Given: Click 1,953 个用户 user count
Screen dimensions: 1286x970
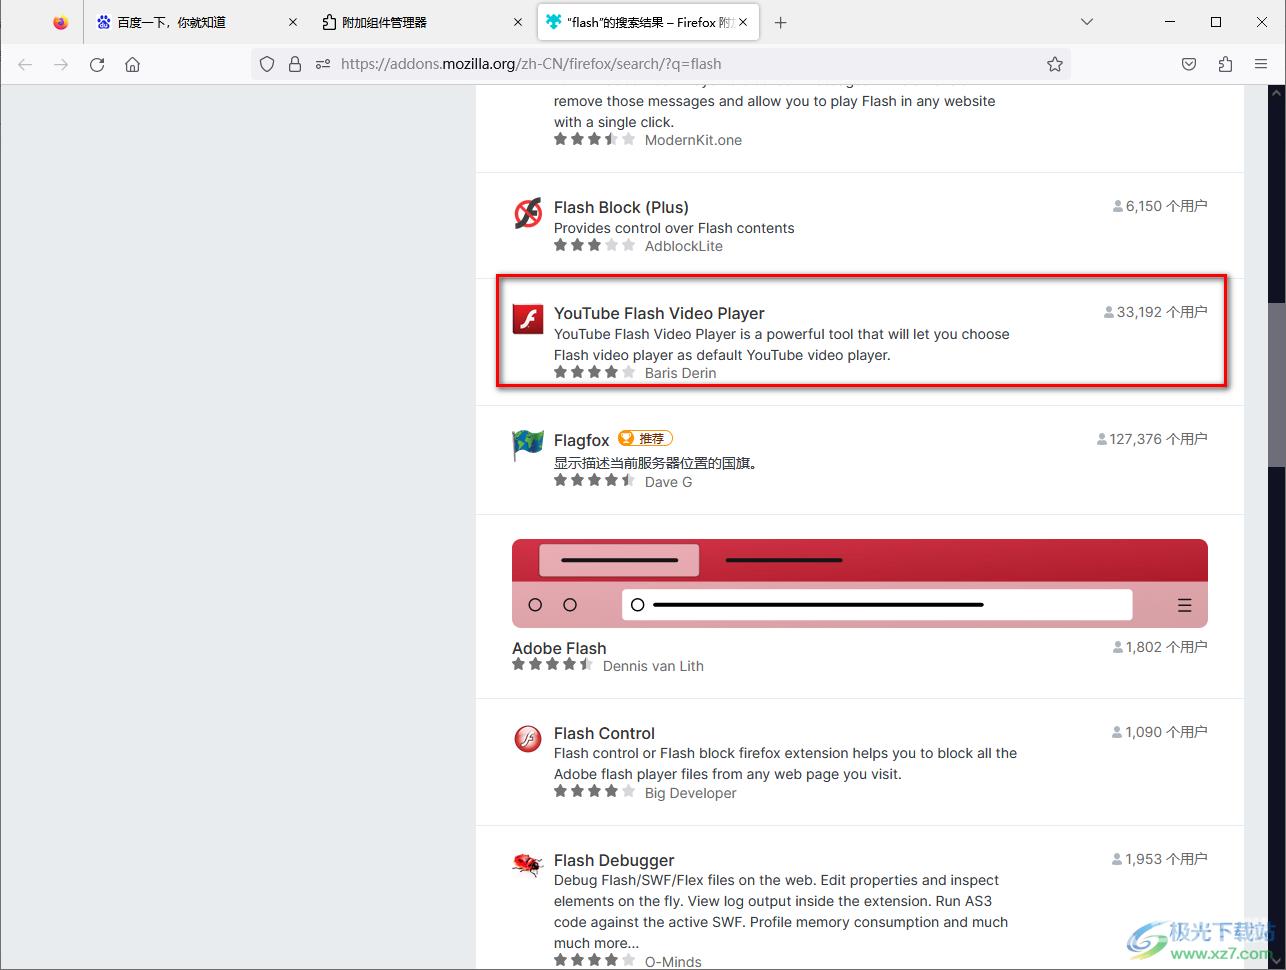Looking at the screenshot, I should [1160, 859].
